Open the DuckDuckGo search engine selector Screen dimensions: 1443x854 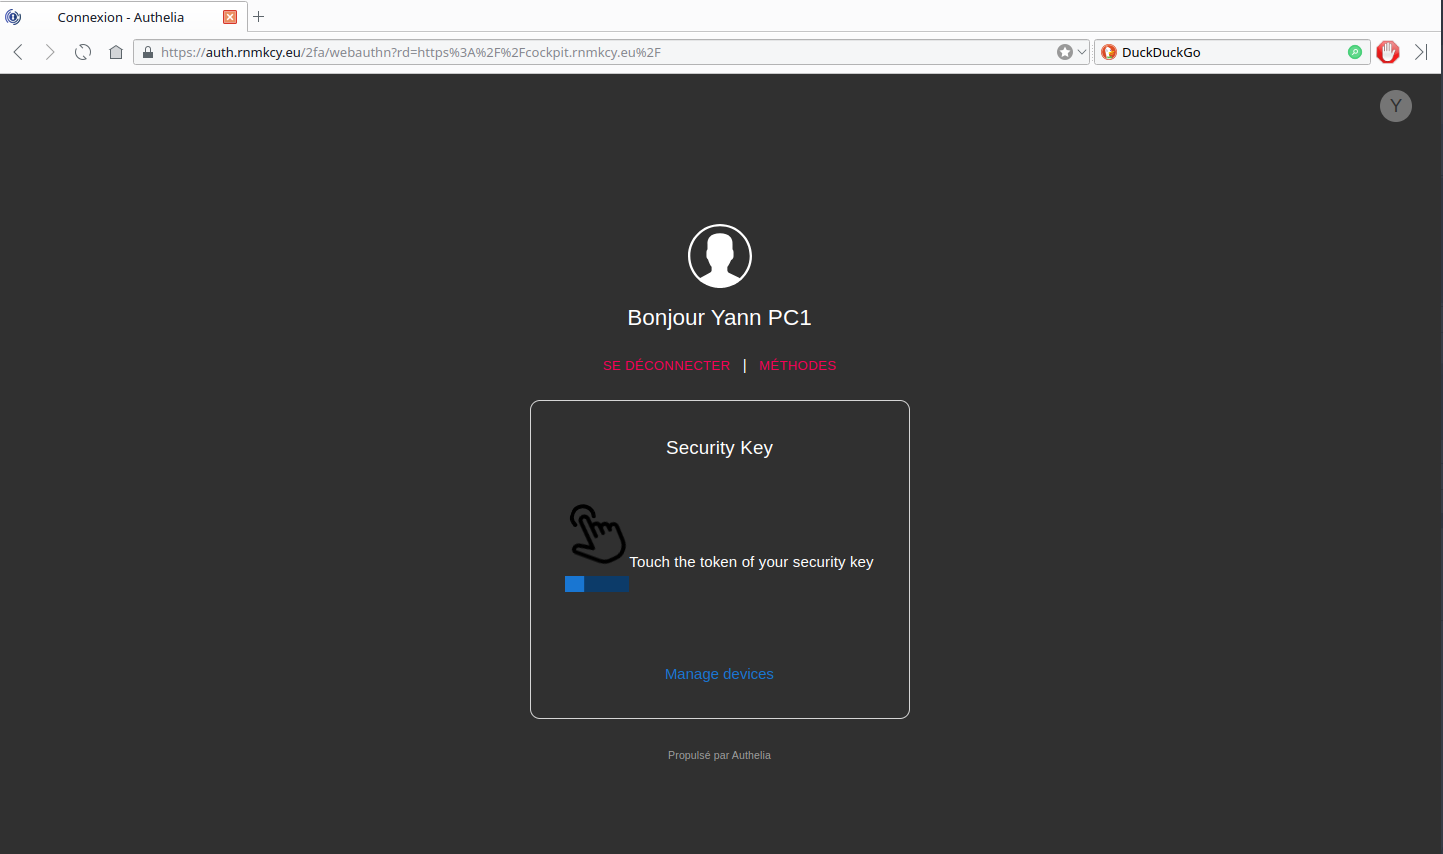pyautogui.click(x=1109, y=52)
